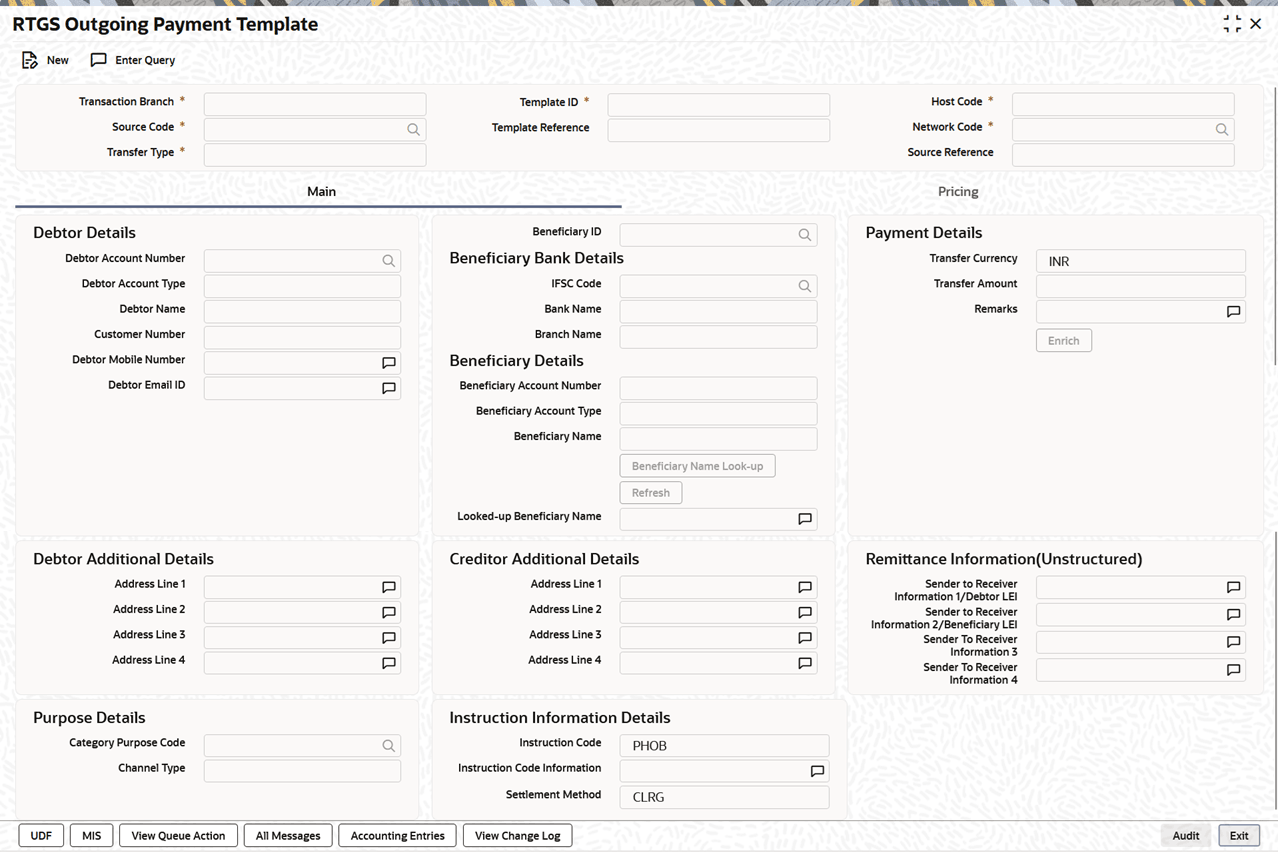Open Creditor Address Line 3 editor icon
The image size is (1278, 852).
click(804, 637)
